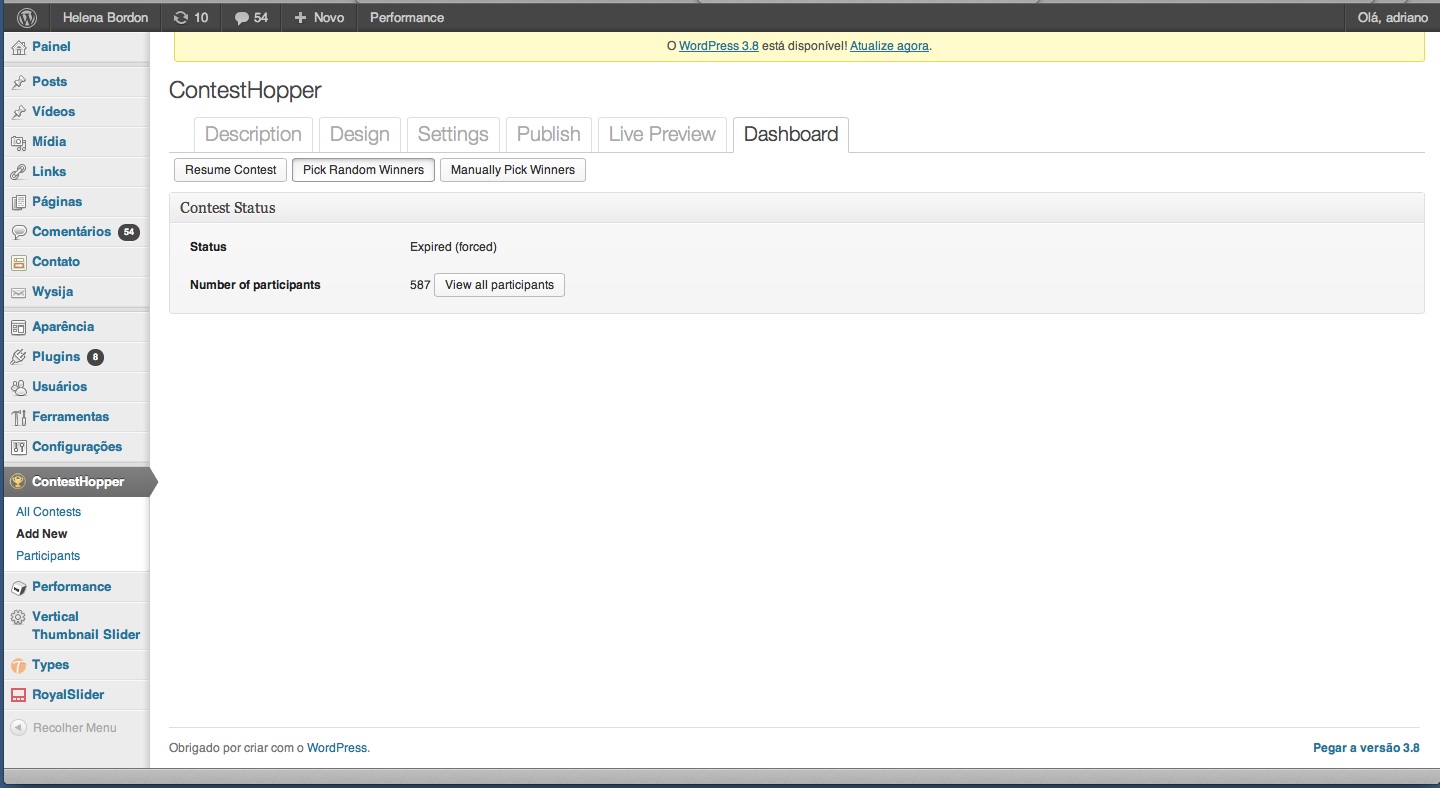The image size is (1440, 788).
Task: Click the Ferramentas tools icon
Action: (18, 417)
